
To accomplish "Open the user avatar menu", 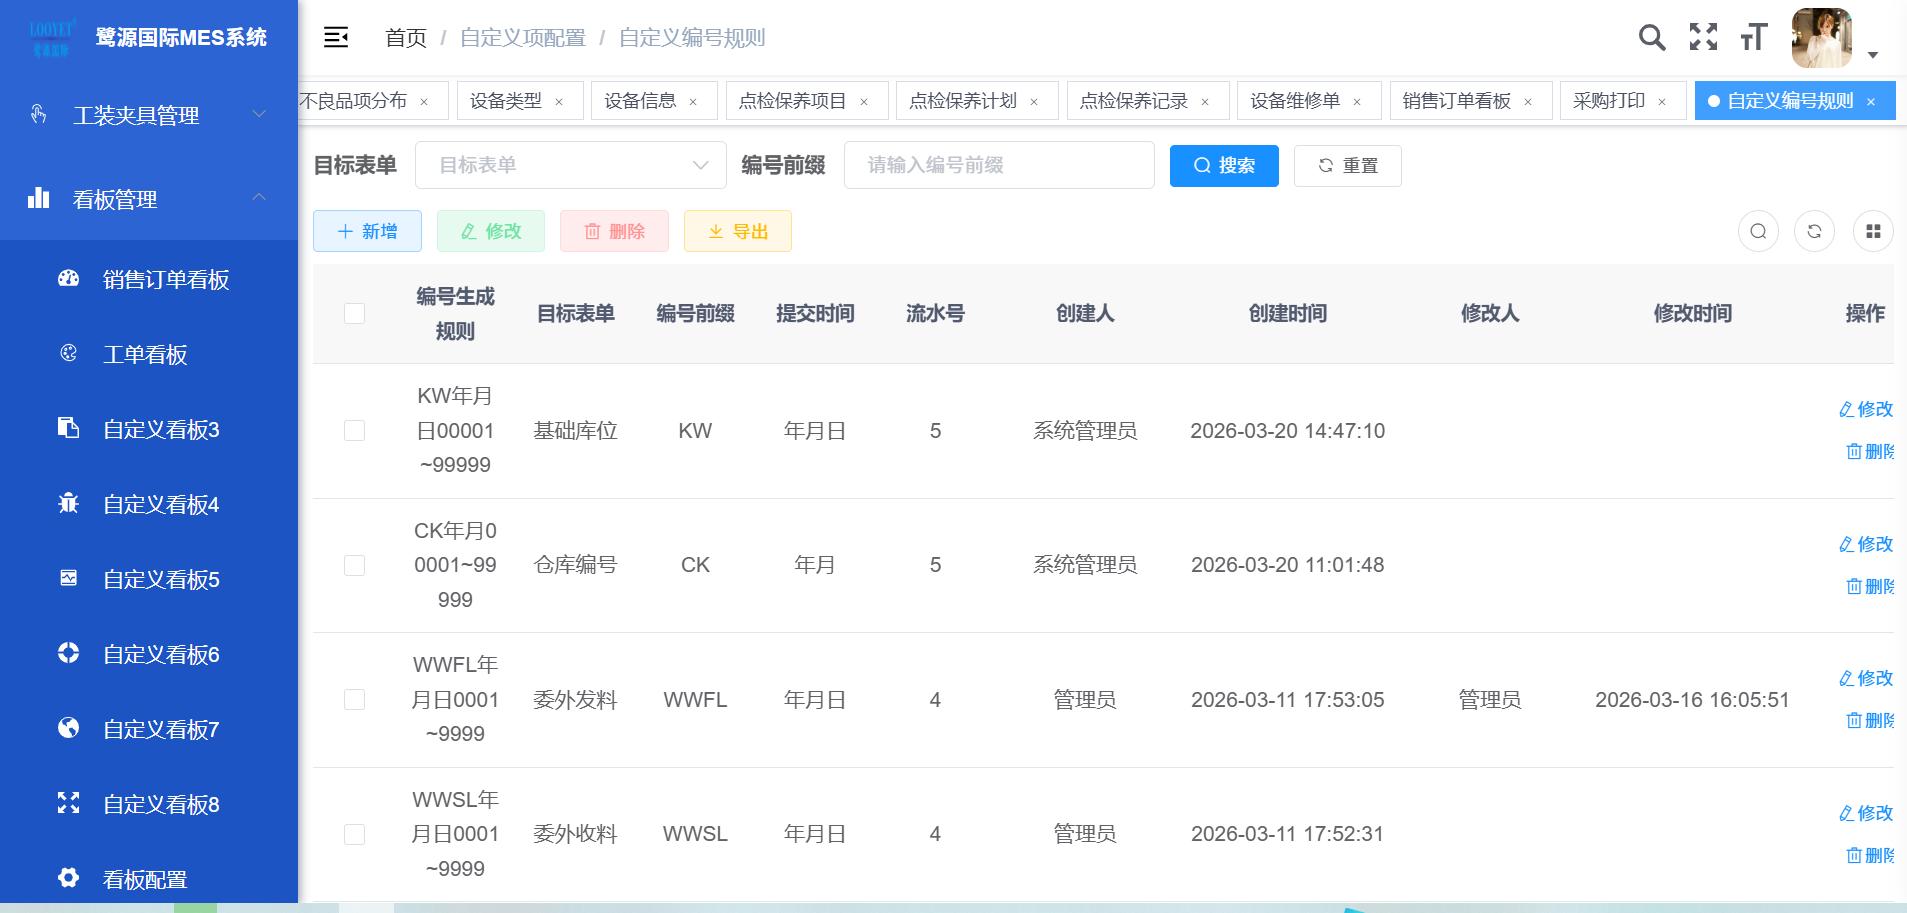I will [x=1822, y=38].
